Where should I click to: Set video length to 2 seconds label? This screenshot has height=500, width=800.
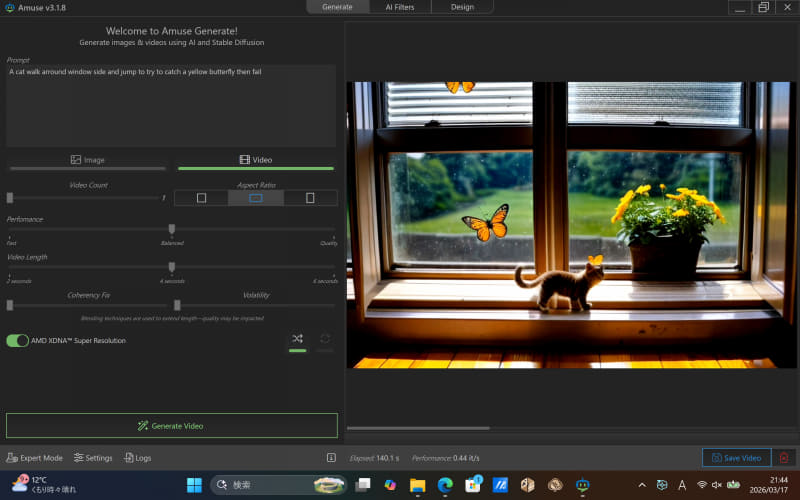pyautogui.click(x=19, y=281)
